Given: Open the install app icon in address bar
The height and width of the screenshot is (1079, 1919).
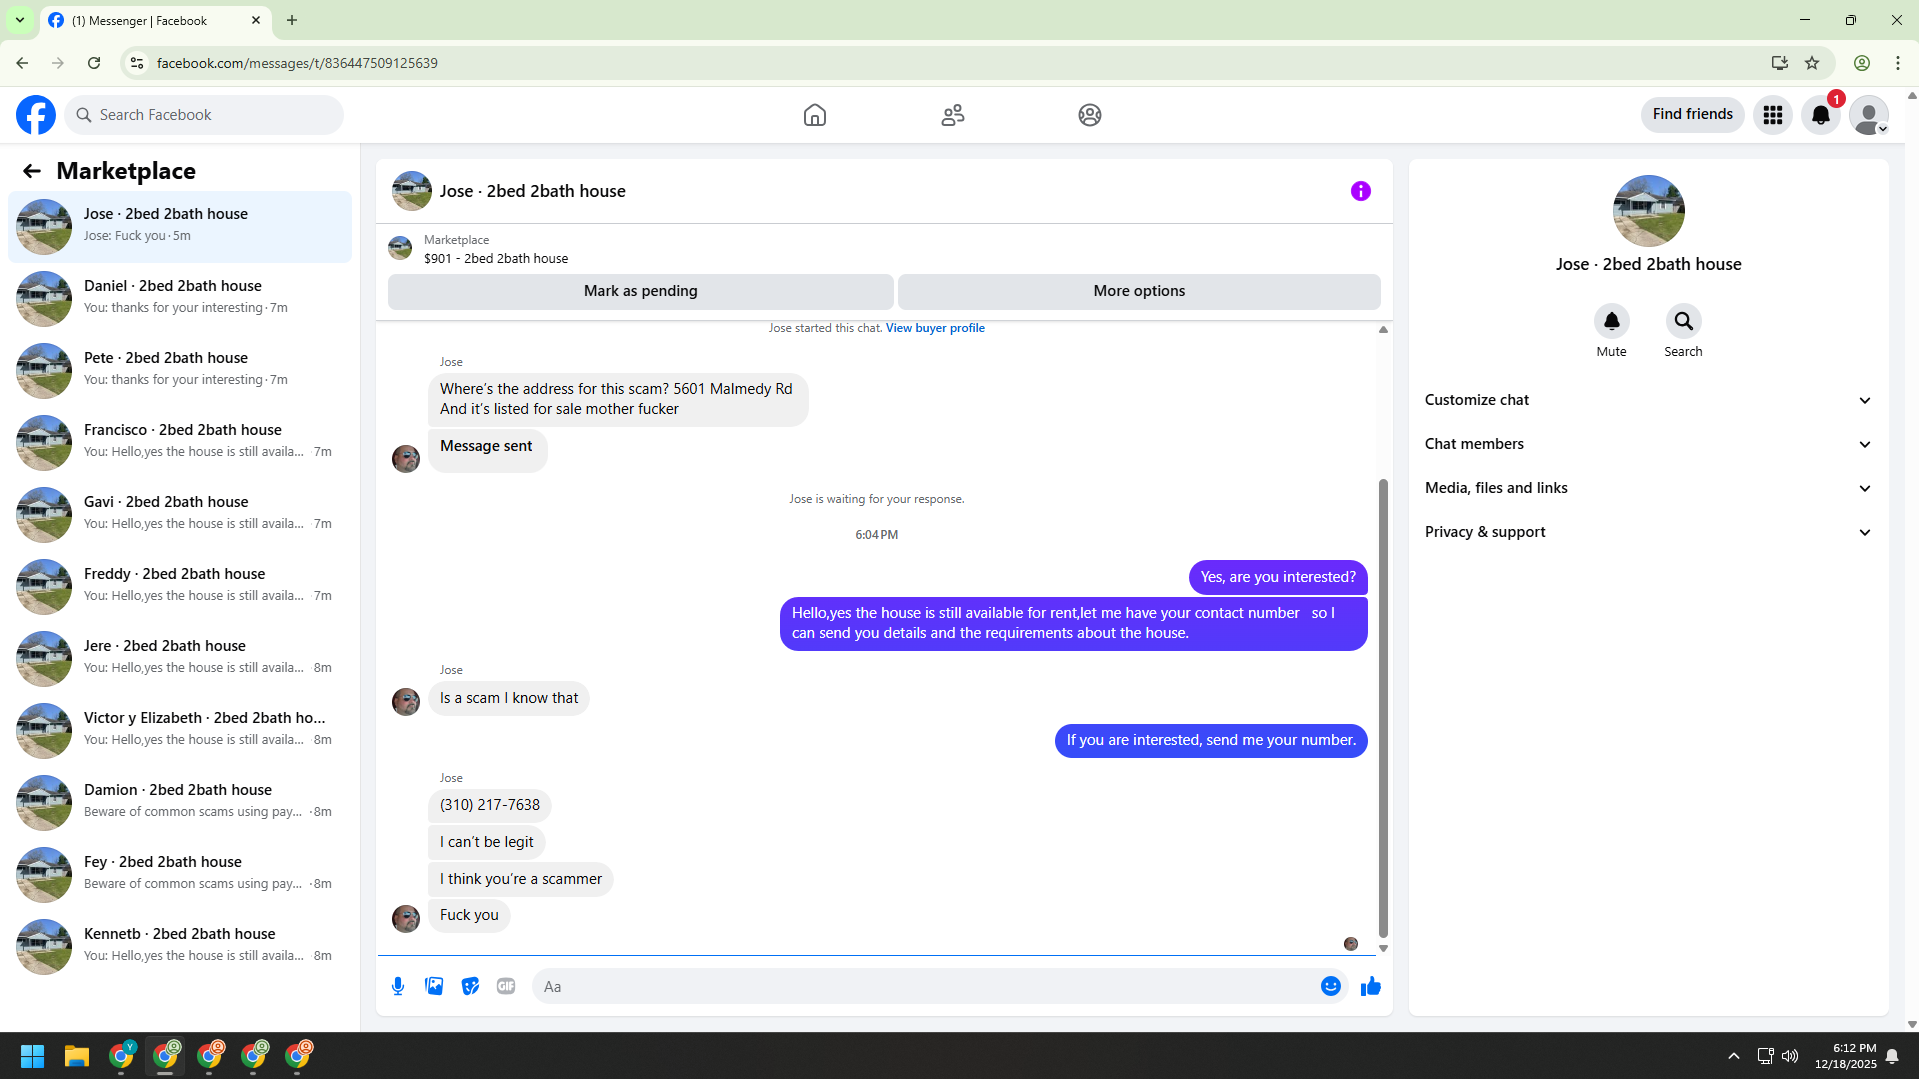Looking at the screenshot, I should click(1780, 63).
